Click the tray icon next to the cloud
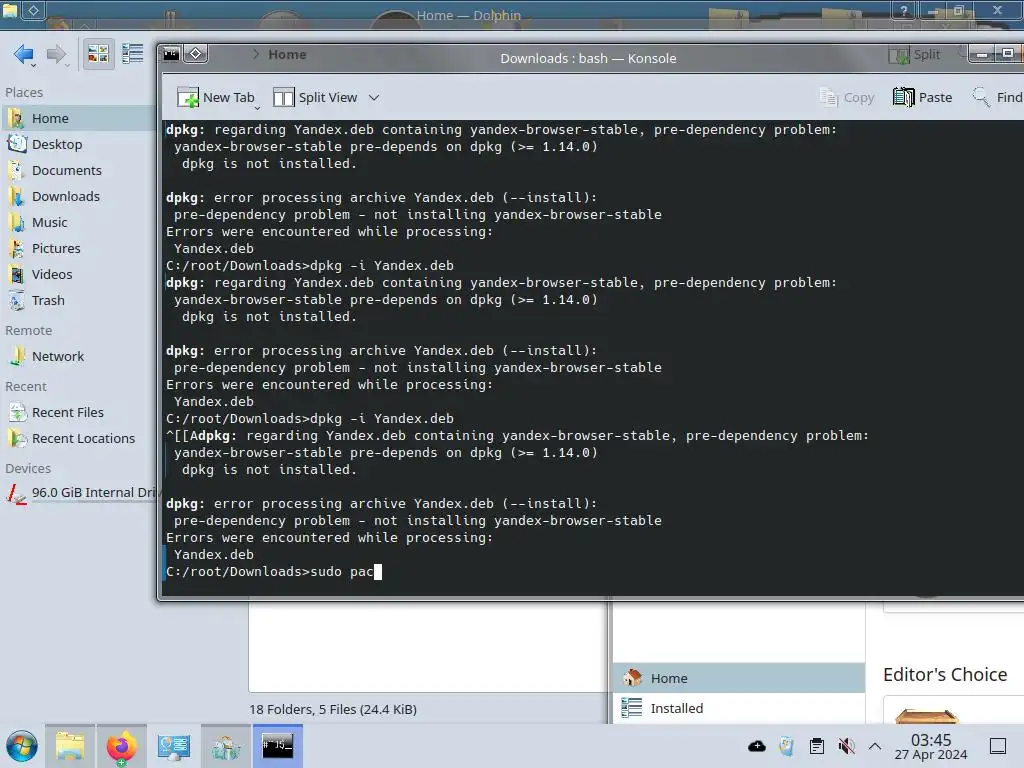The width and height of the screenshot is (1024, 768). coord(786,746)
